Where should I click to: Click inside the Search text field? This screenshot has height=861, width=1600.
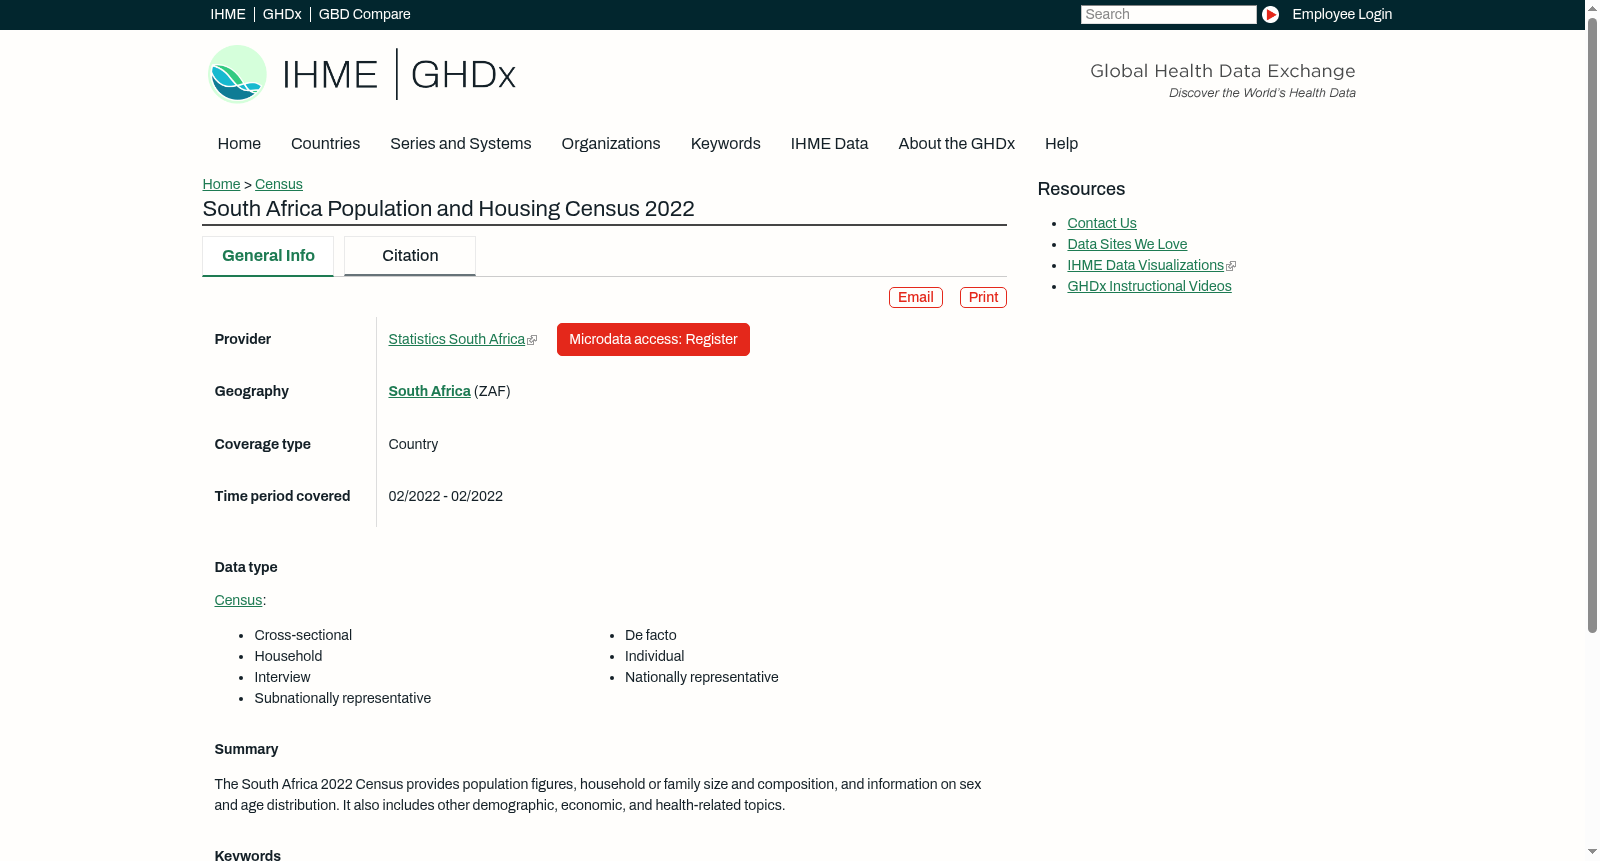1168,14
